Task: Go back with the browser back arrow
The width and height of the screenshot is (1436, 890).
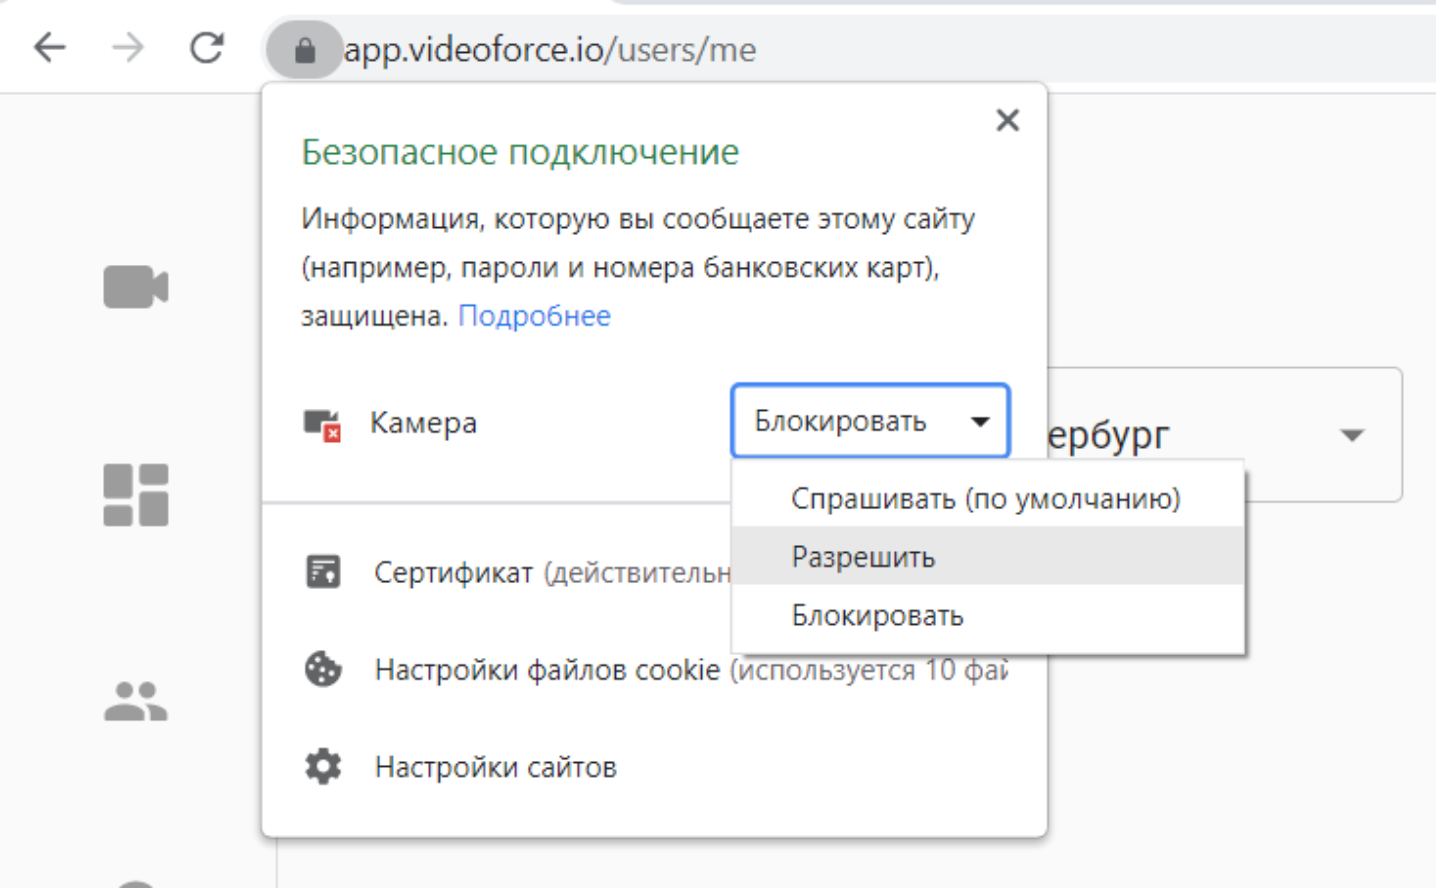Action: pos(50,47)
